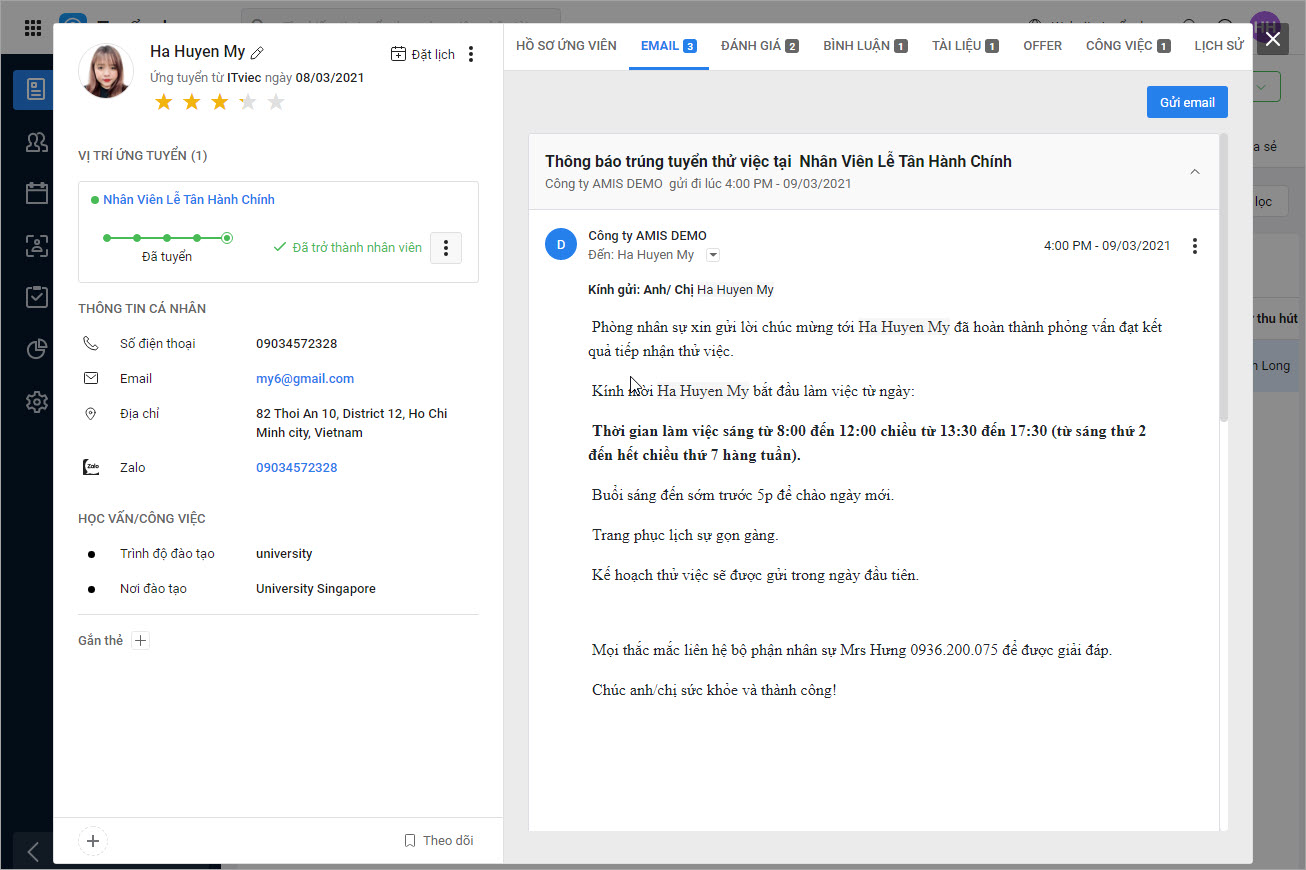The image size is (1306, 870).
Task: Open the Đánh giá tab
Action: (x=759, y=46)
